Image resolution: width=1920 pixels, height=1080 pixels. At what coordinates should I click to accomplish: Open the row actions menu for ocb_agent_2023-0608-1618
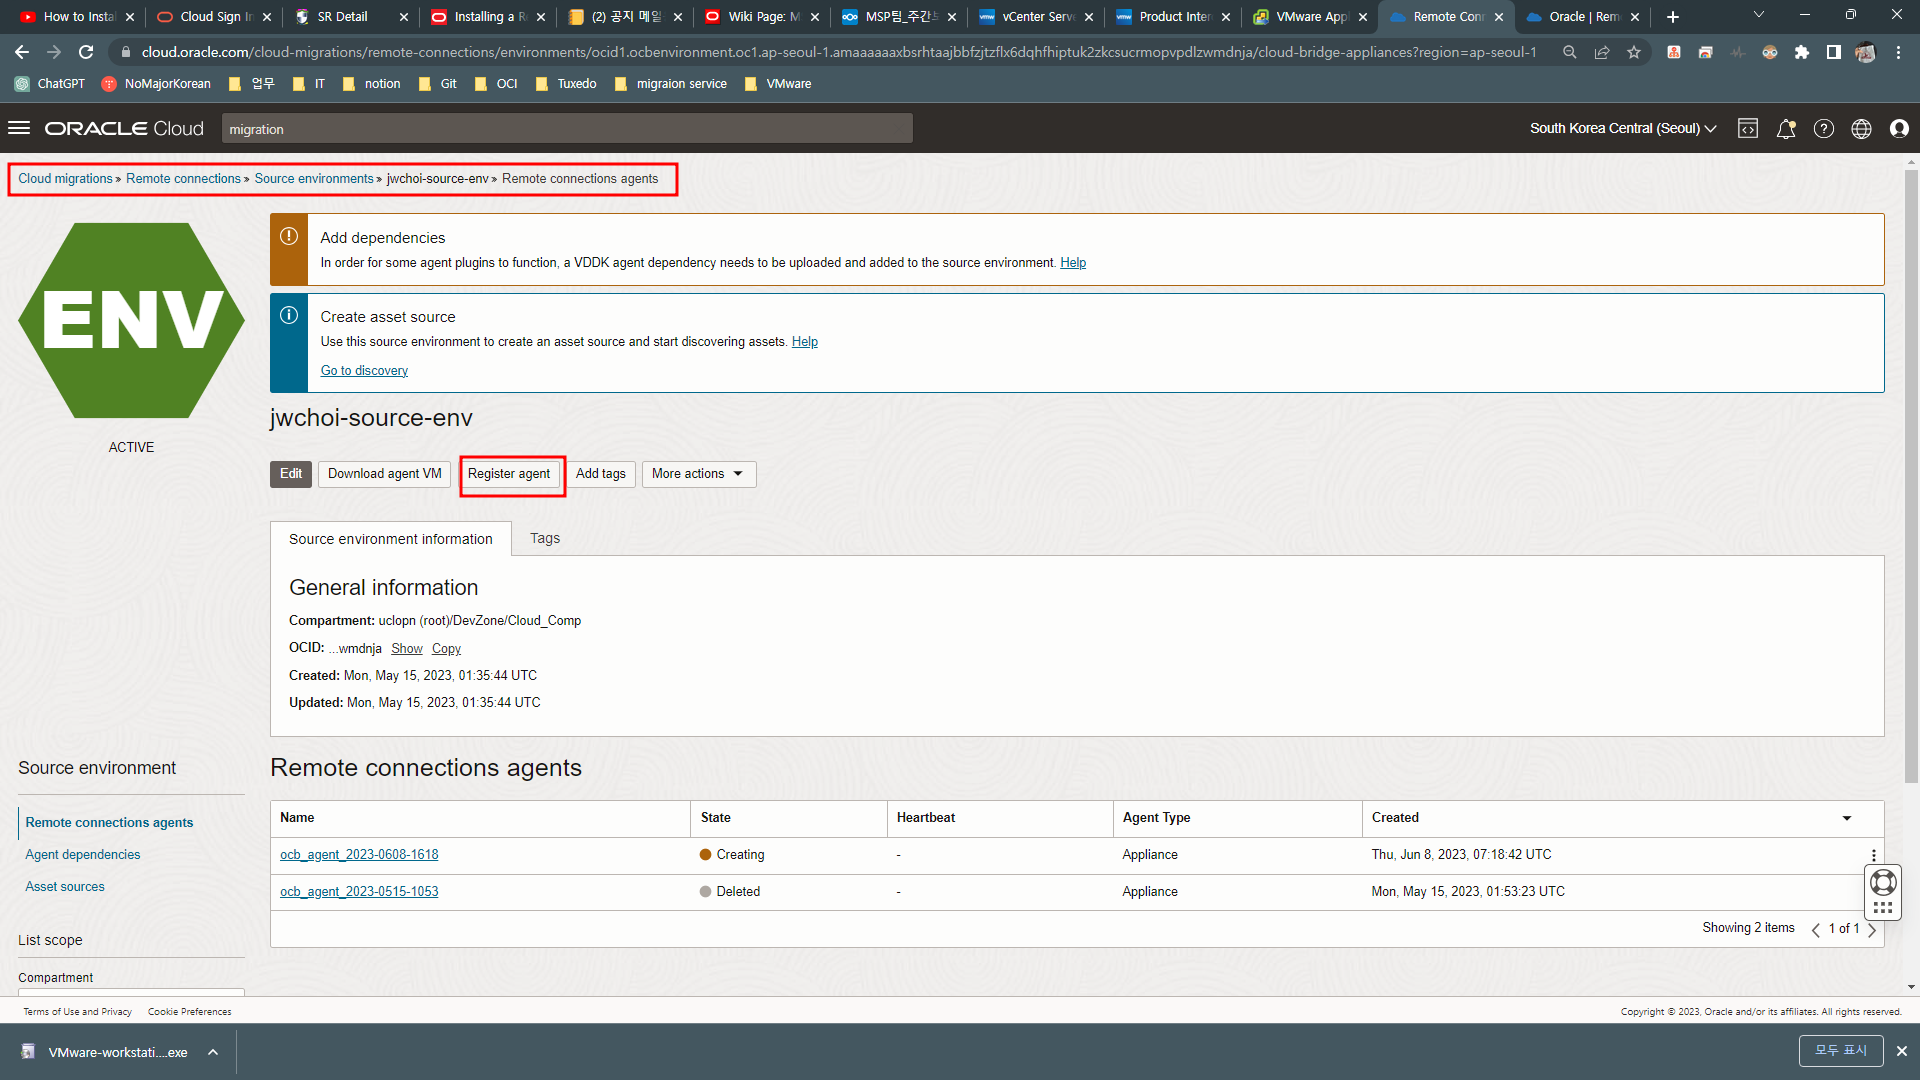pos(1873,855)
